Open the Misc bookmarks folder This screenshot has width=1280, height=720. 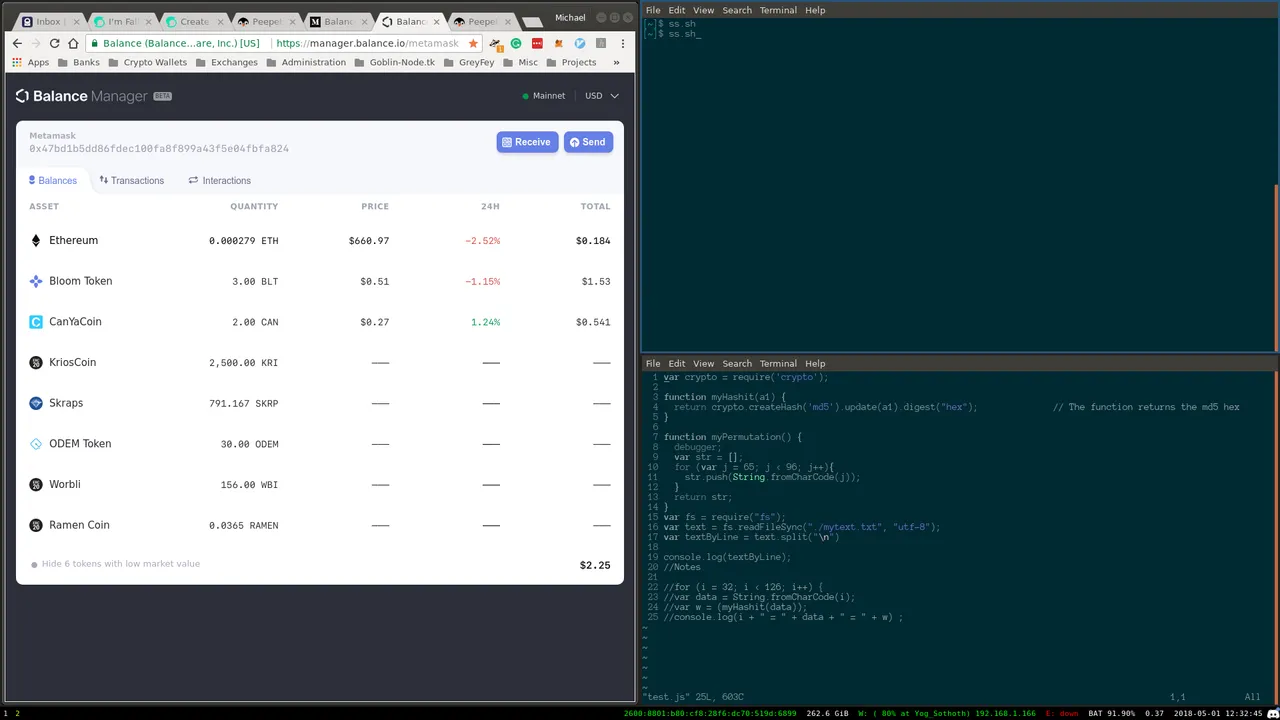pyautogui.click(x=521, y=62)
